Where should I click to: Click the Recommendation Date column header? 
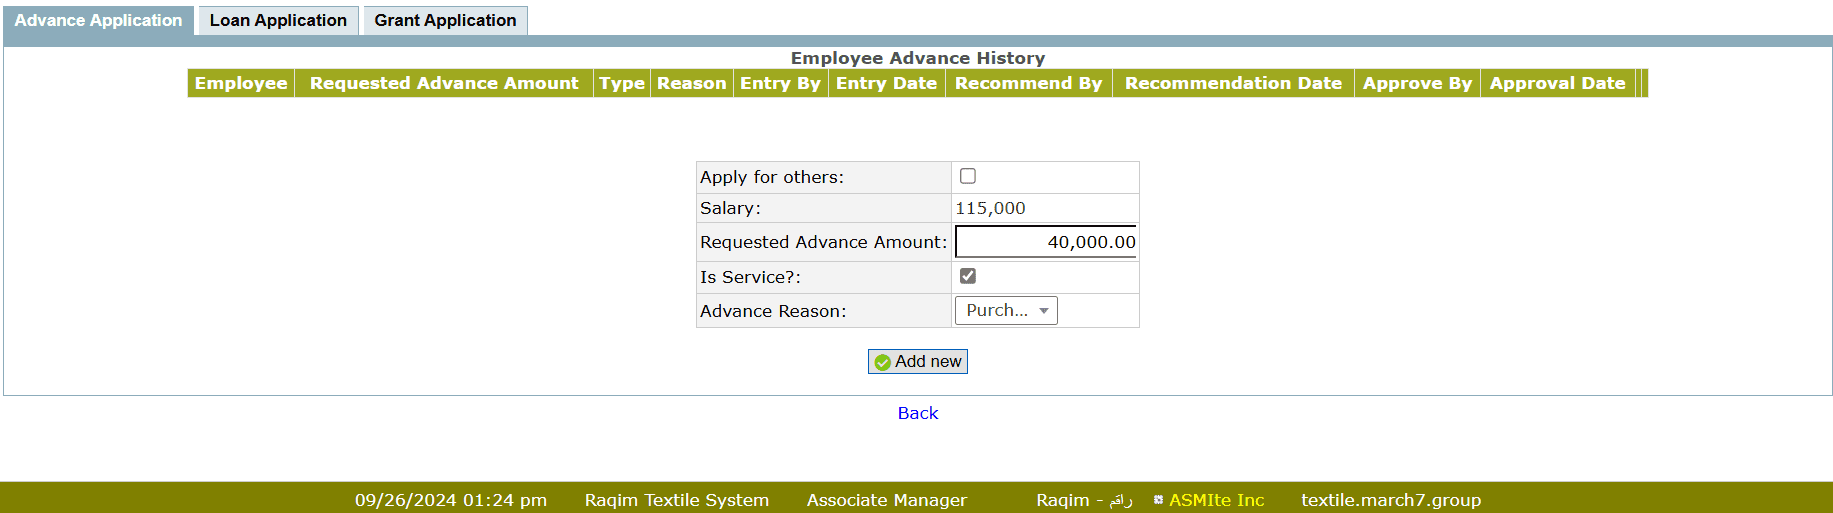[x=1233, y=83]
